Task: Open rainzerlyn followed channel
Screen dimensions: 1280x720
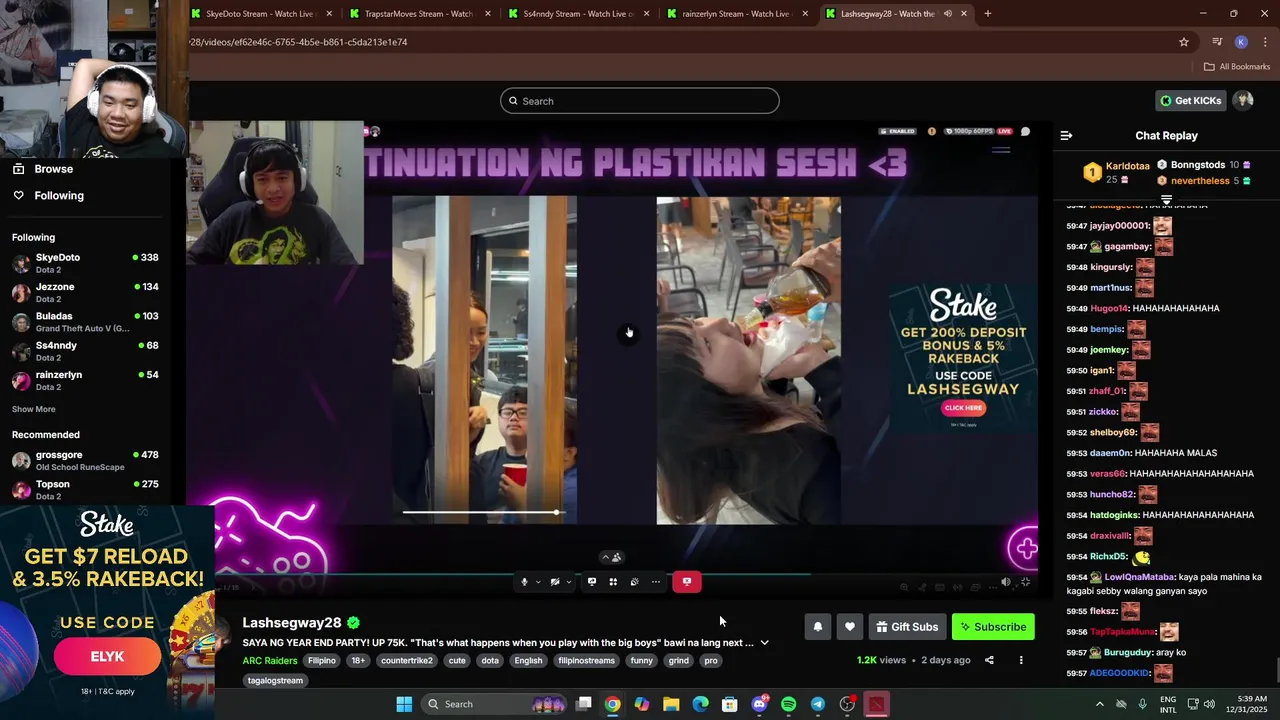Action: pos(85,380)
